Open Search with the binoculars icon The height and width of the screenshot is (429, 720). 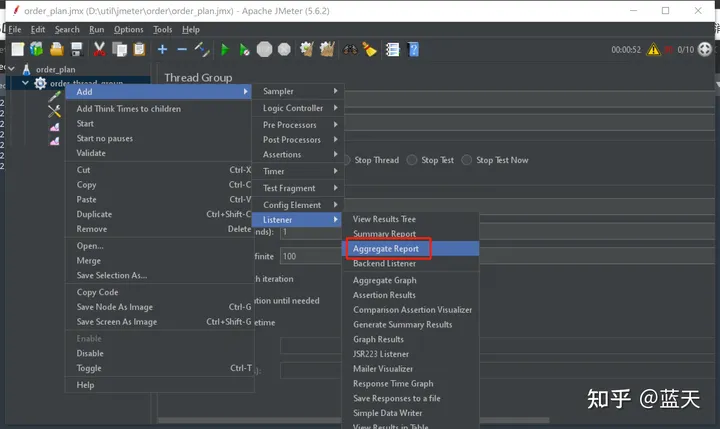[350, 49]
